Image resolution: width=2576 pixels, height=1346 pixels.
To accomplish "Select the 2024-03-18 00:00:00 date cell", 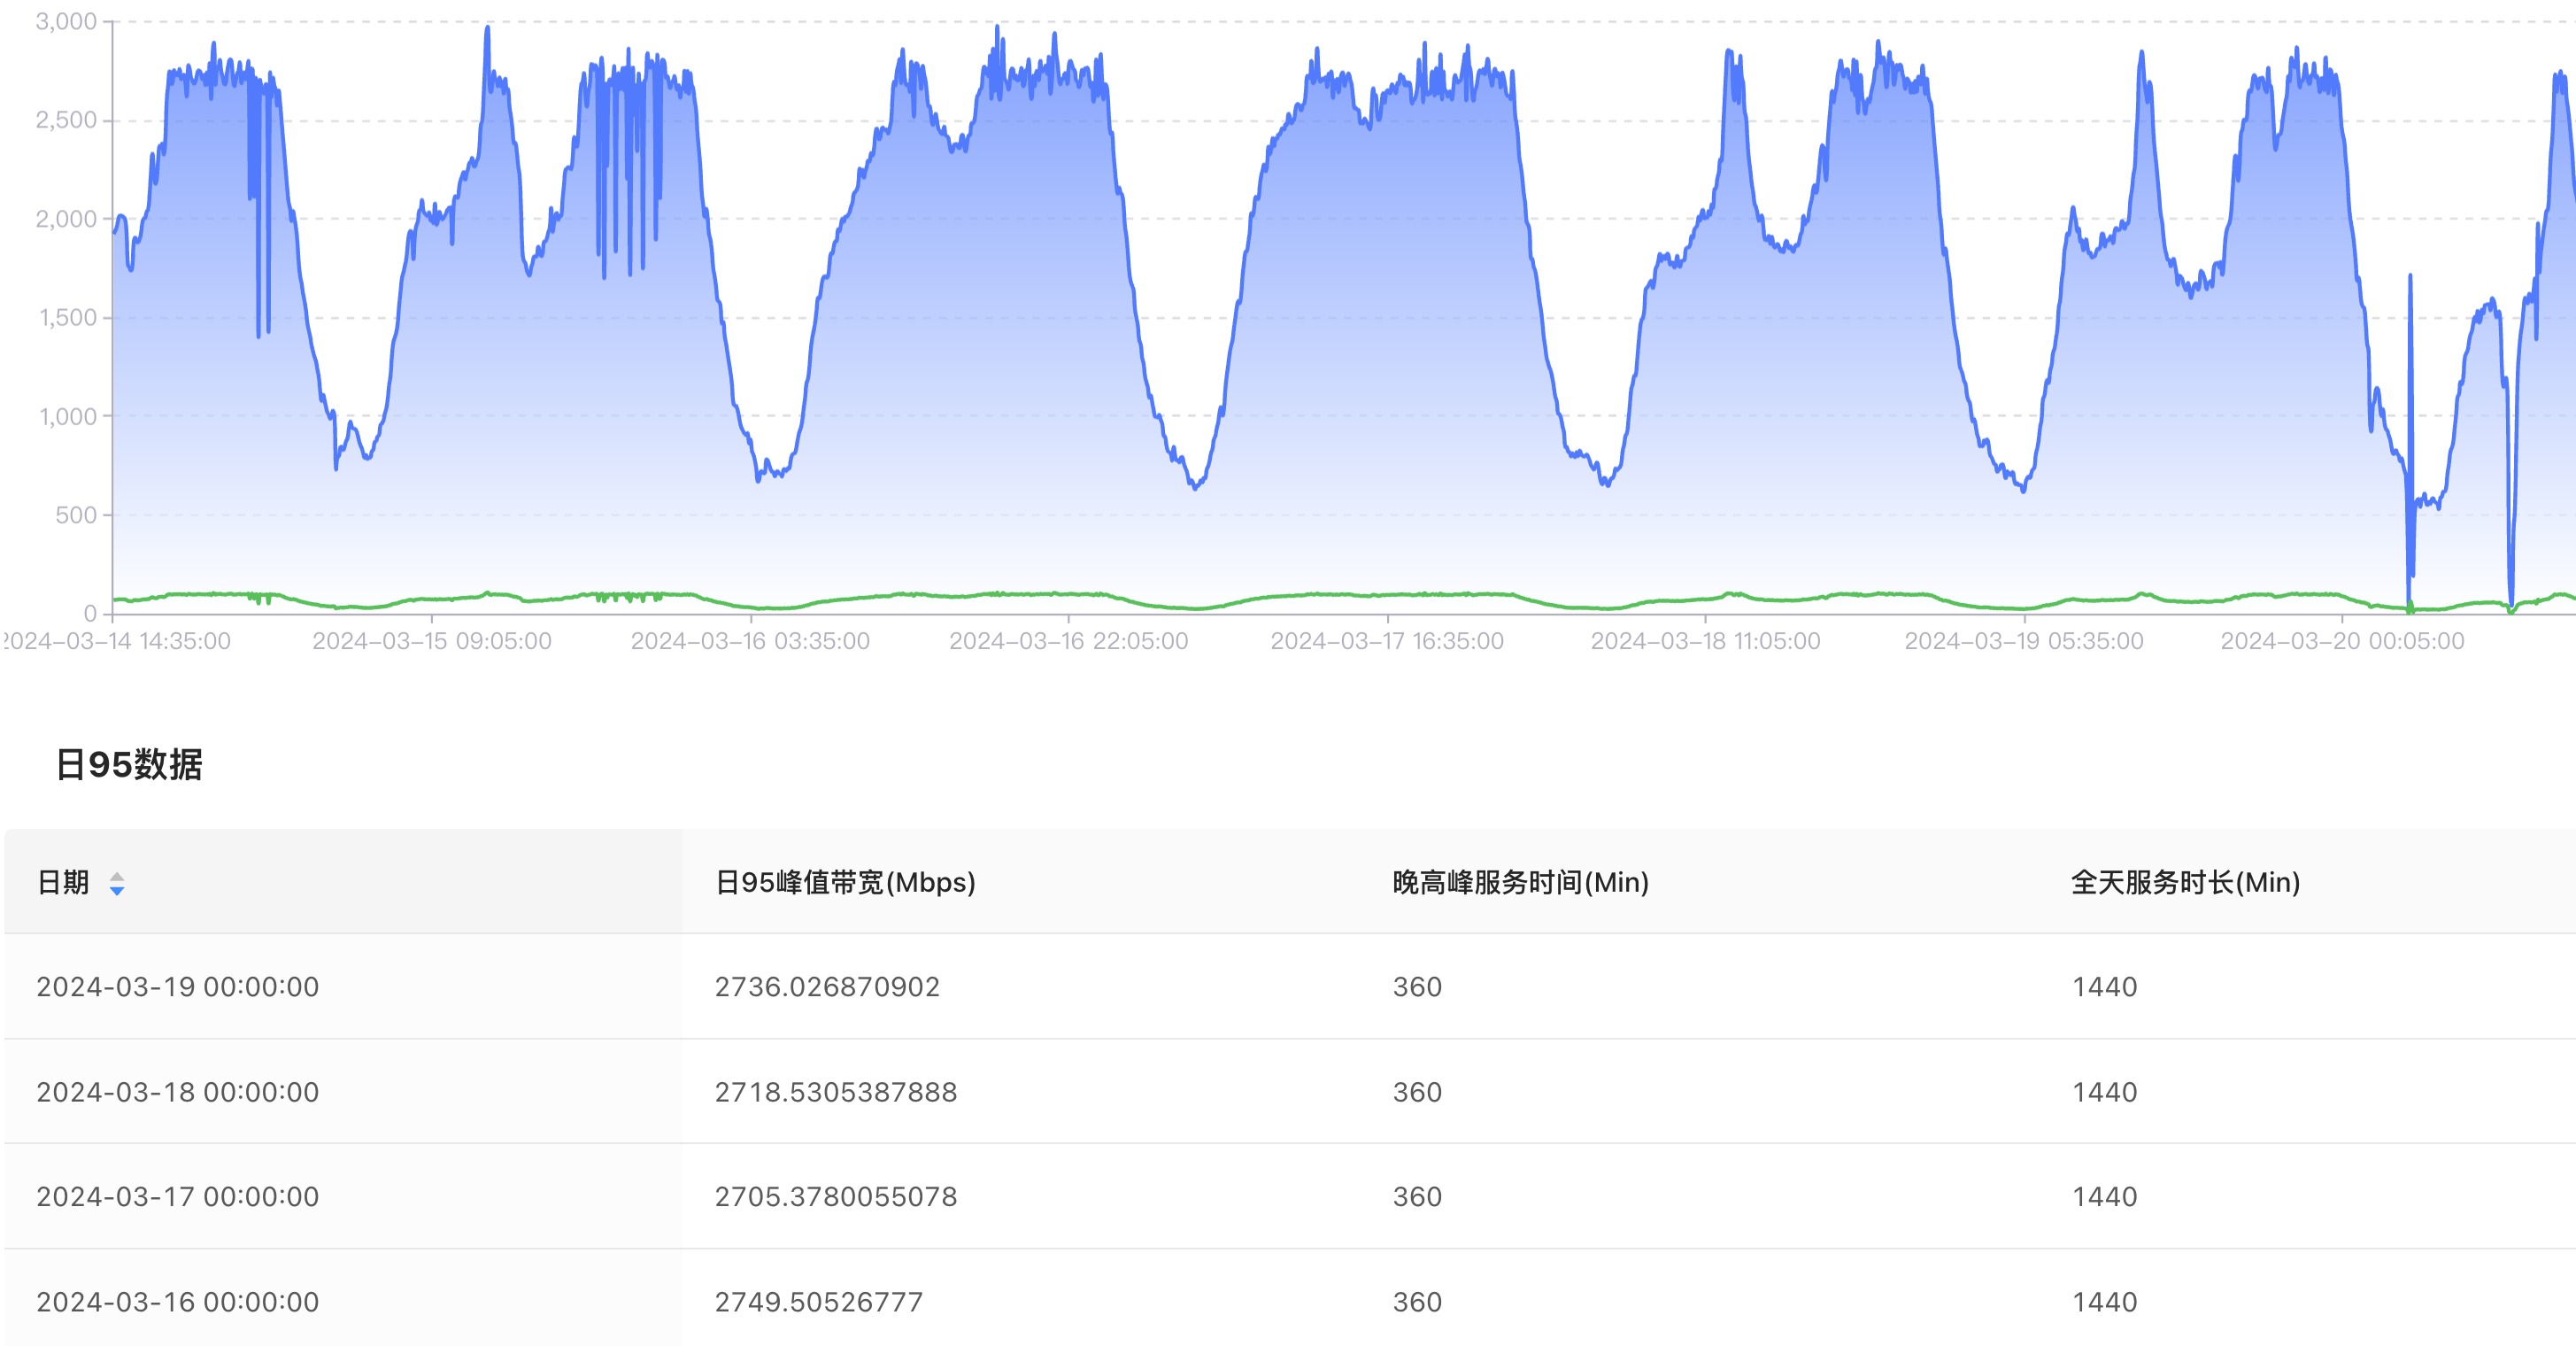I will [178, 1092].
